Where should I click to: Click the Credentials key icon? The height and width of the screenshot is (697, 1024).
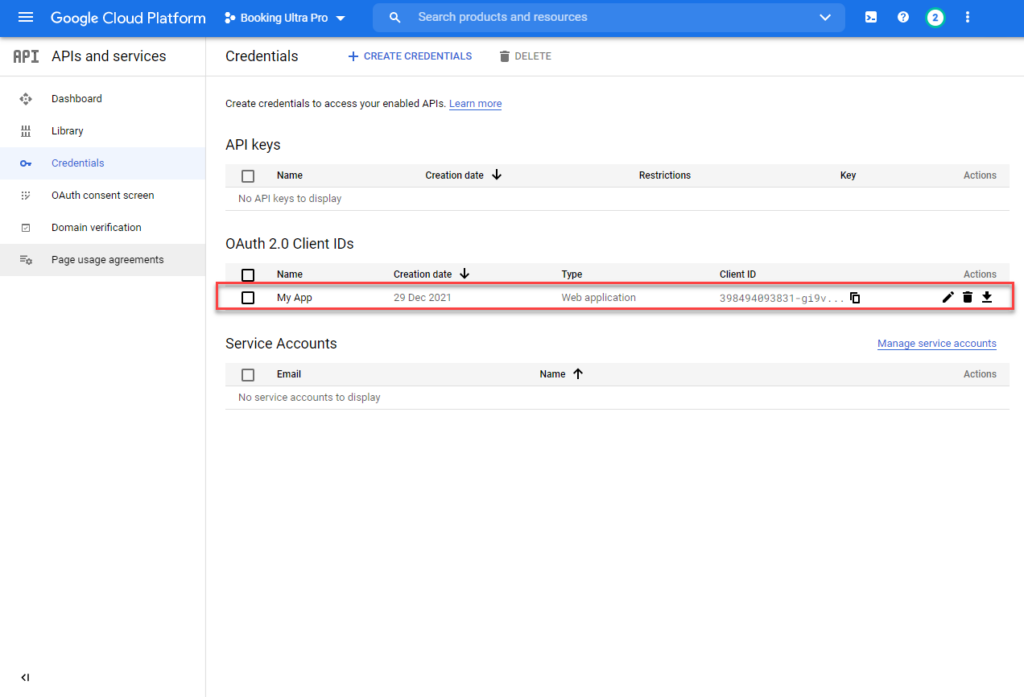[x=25, y=163]
